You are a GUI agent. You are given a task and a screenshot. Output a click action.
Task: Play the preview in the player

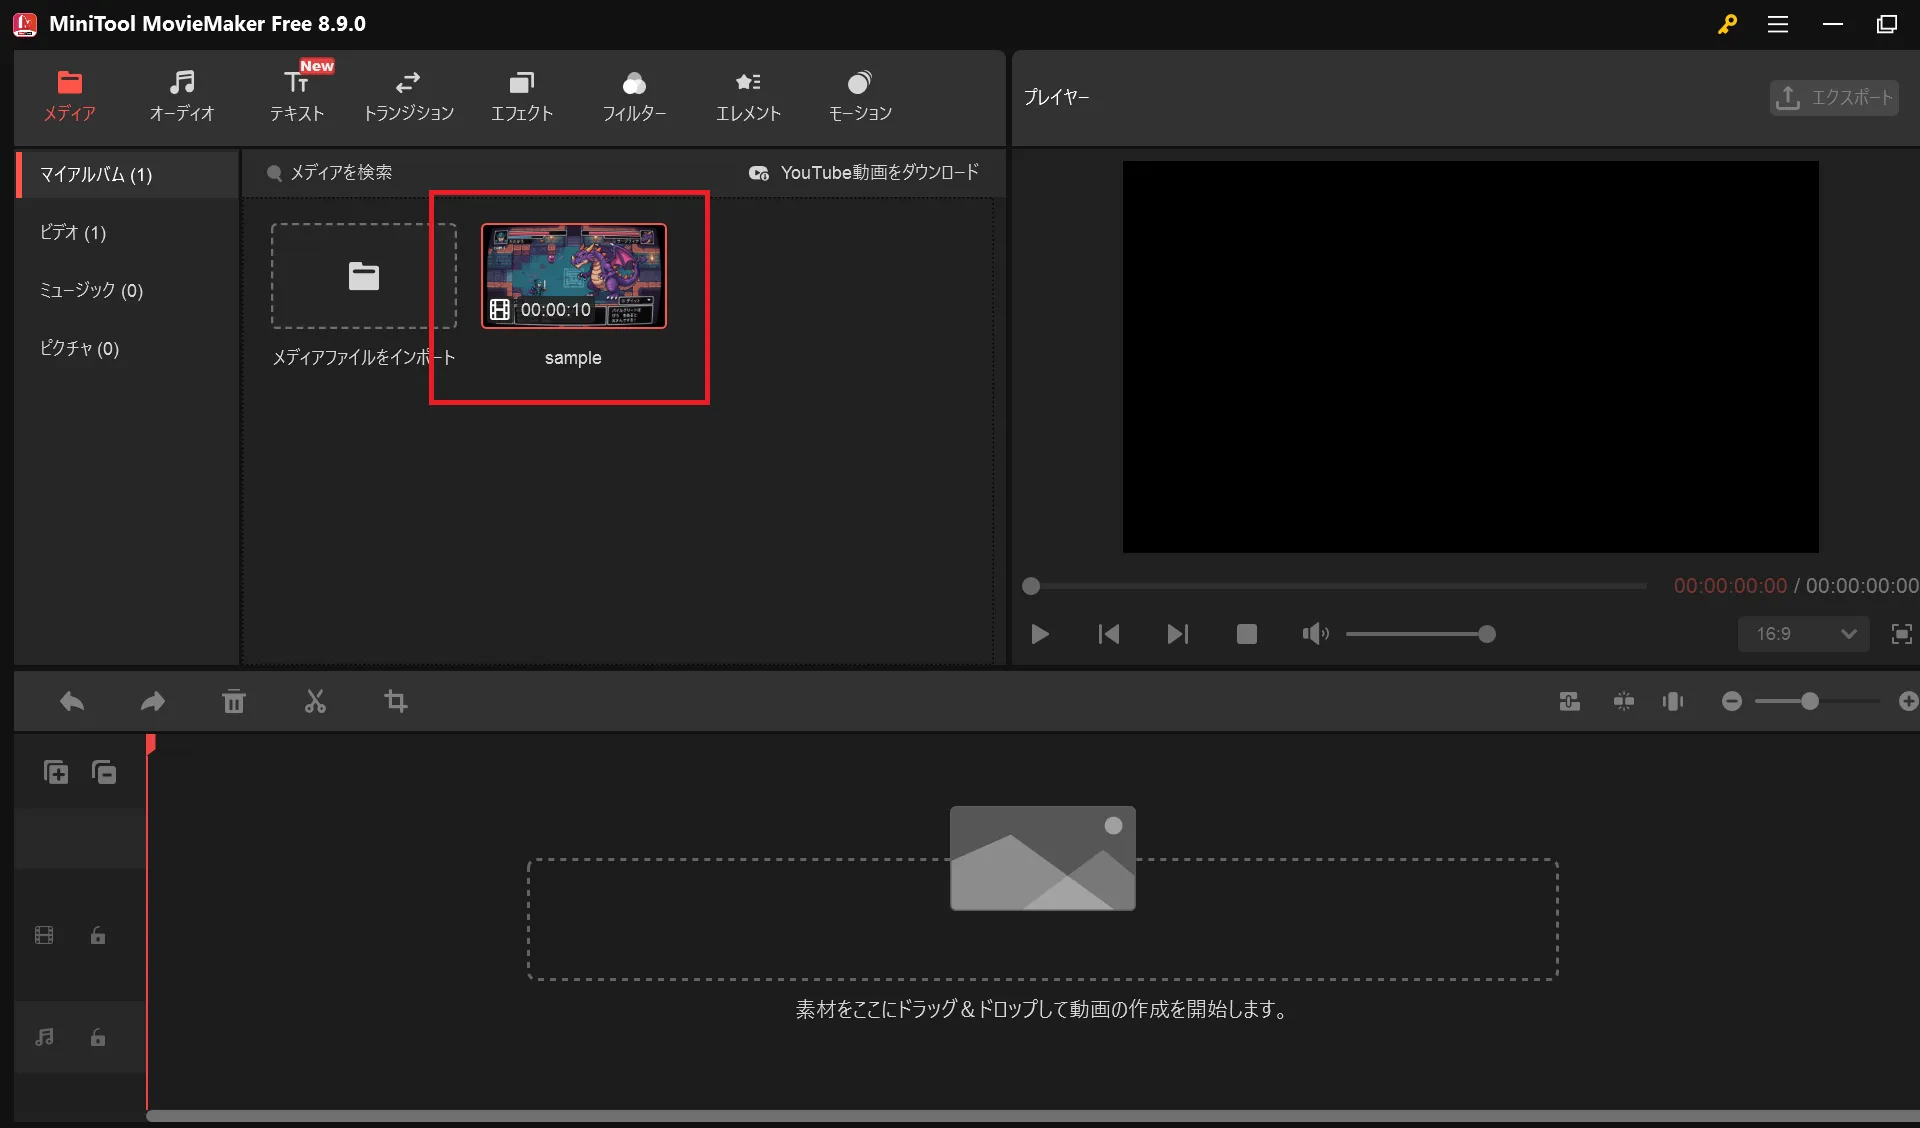[1040, 634]
